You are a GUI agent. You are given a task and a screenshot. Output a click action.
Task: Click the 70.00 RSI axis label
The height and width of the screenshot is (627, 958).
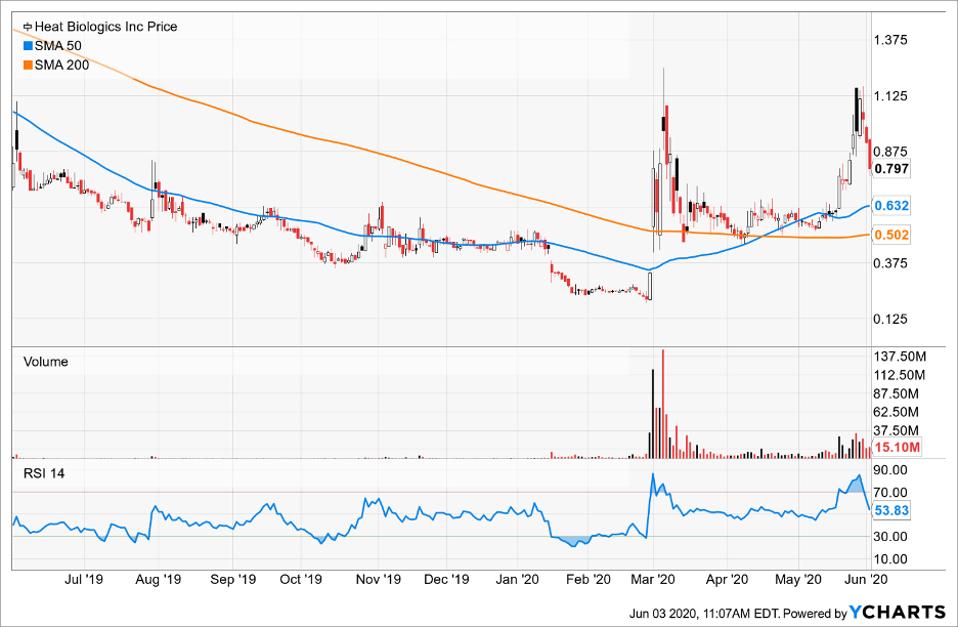(891, 493)
